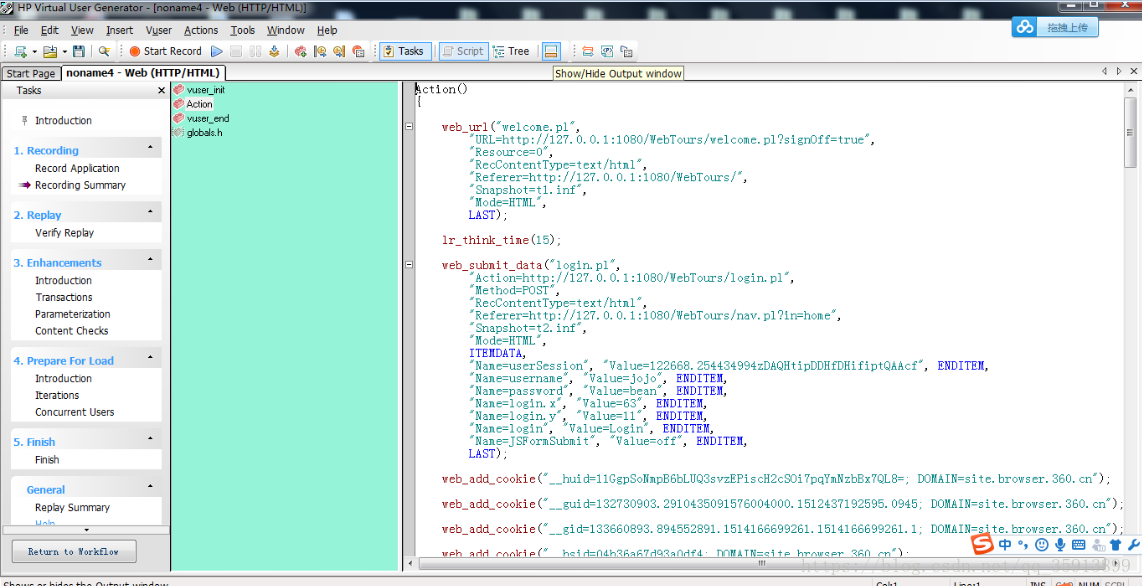Click the Start Record button

point(165,51)
